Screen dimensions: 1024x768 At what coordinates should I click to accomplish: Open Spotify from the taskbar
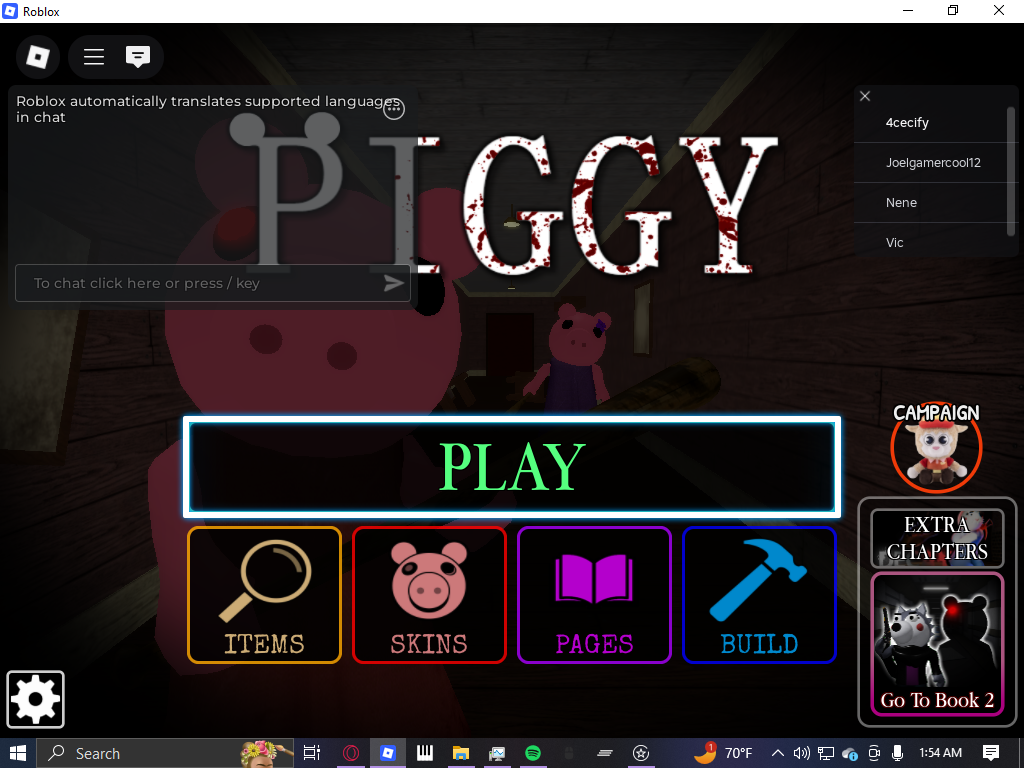[x=533, y=753]
